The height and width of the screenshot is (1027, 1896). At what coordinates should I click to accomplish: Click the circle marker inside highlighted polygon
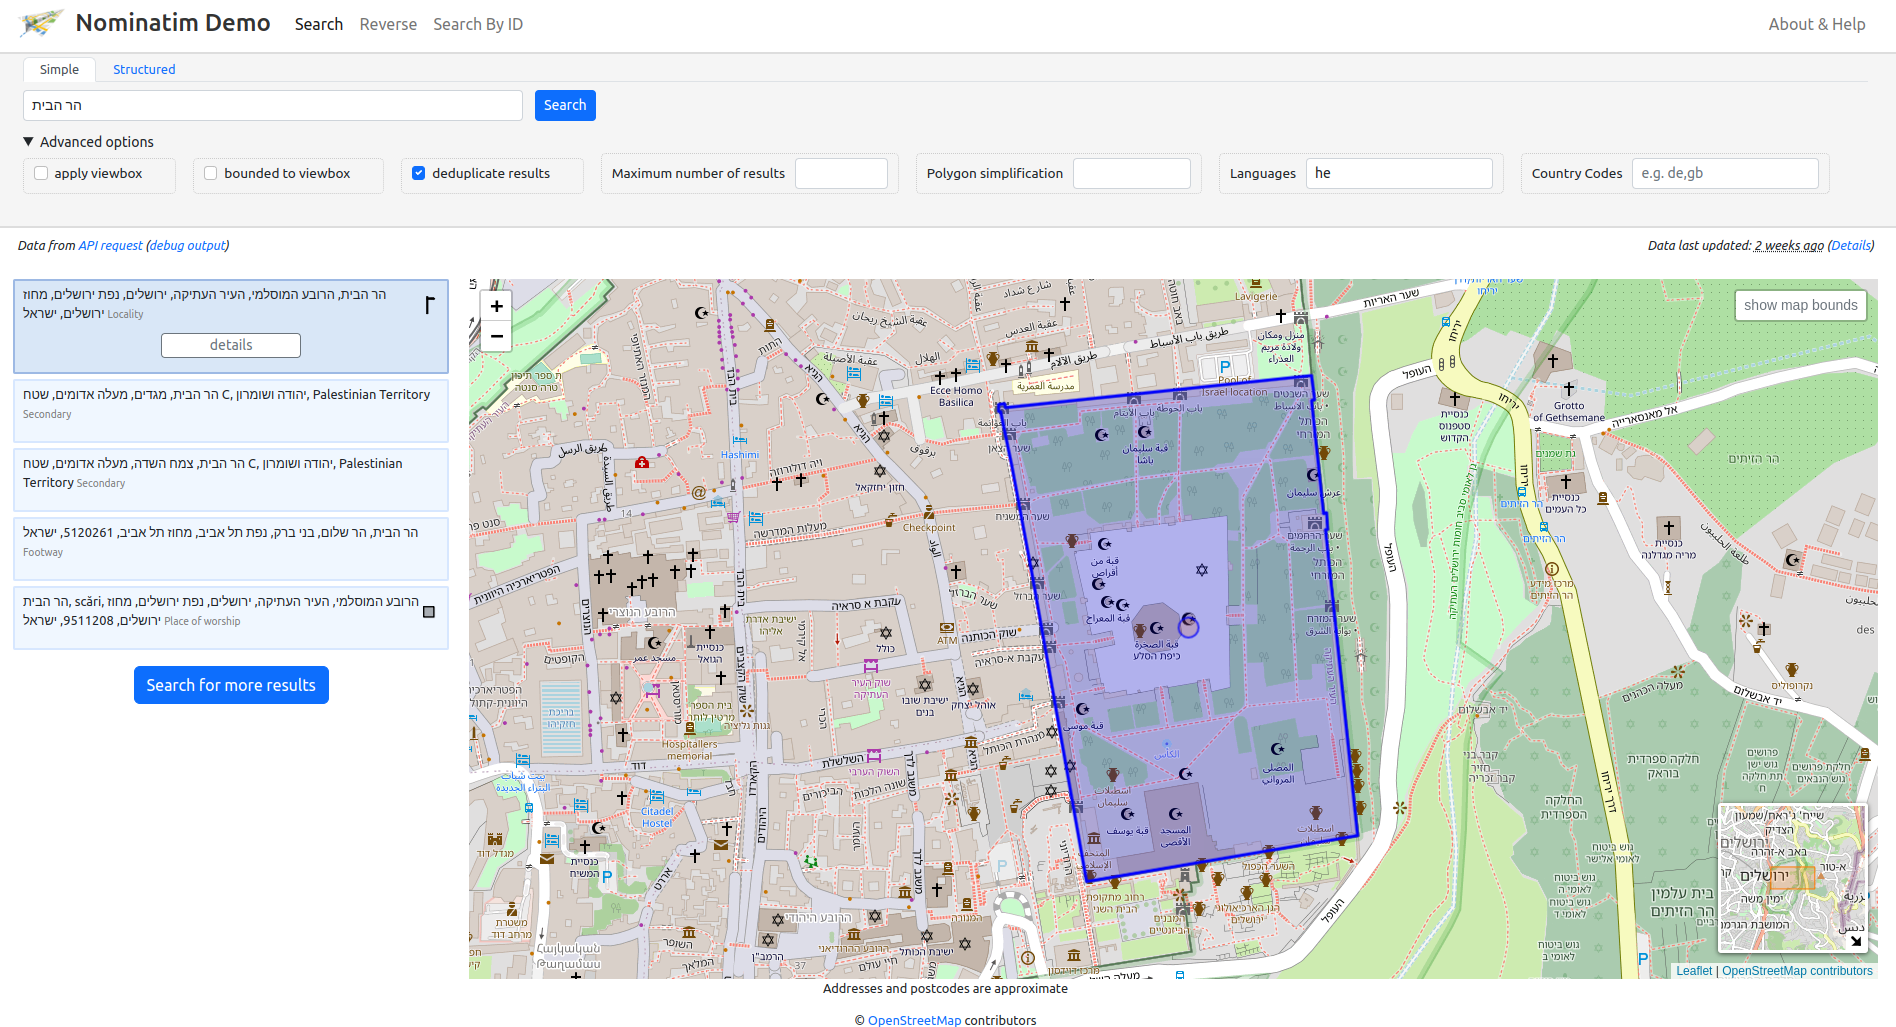[x=1188, y=626]
